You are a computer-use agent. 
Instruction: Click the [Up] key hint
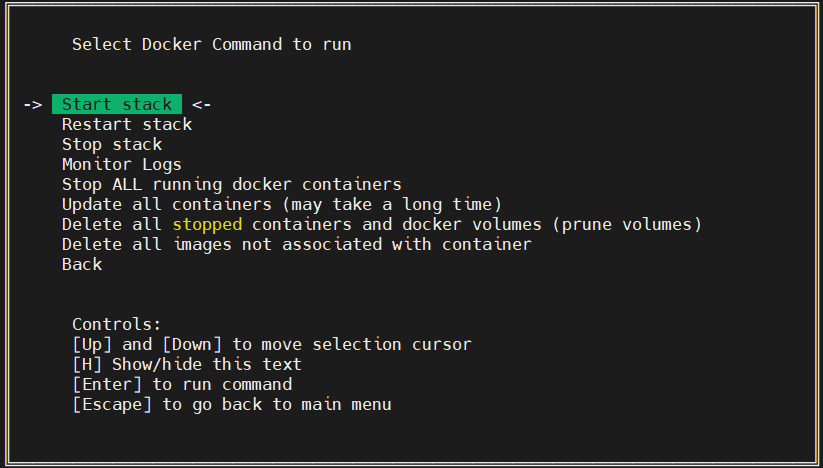pyautogui.click(x=92, y=344)
